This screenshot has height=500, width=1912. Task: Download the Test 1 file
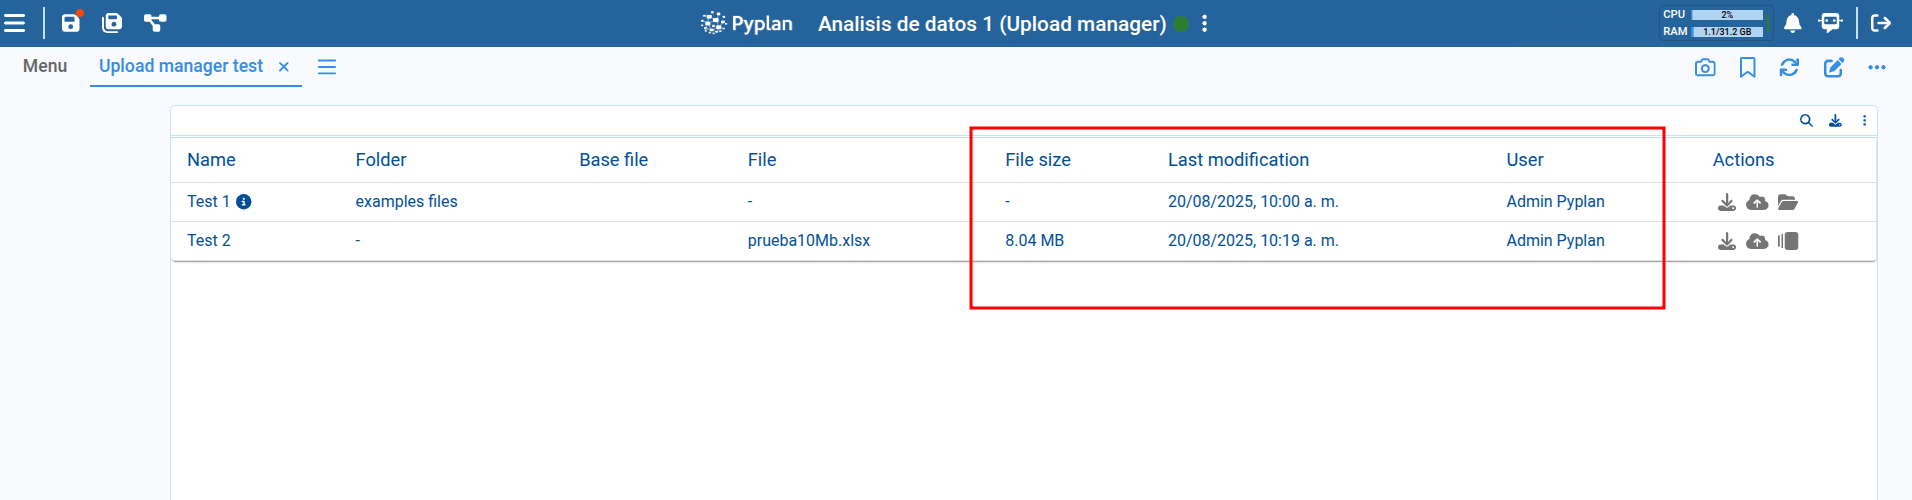coord(1727,202)
